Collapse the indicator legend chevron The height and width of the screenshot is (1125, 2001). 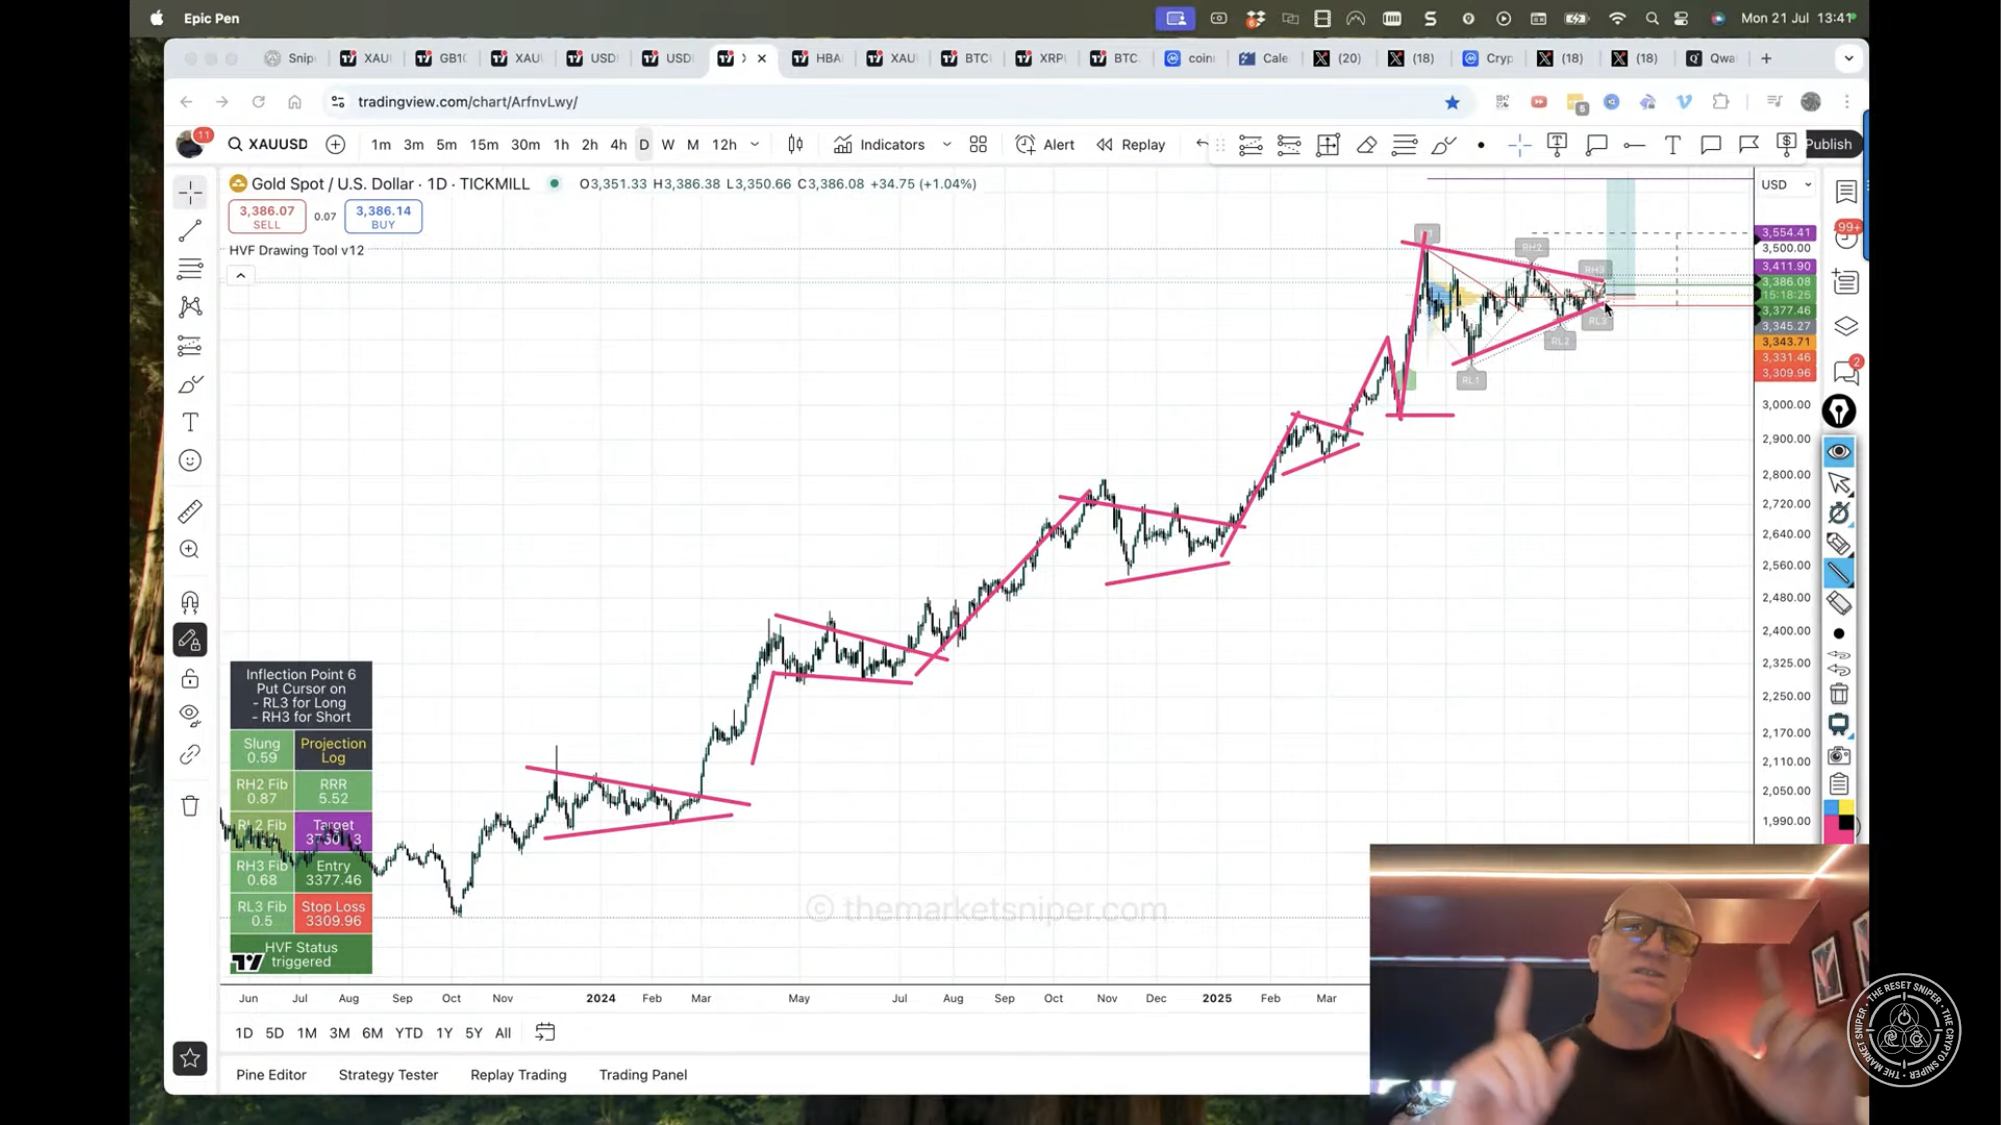(x=241, y=276)
